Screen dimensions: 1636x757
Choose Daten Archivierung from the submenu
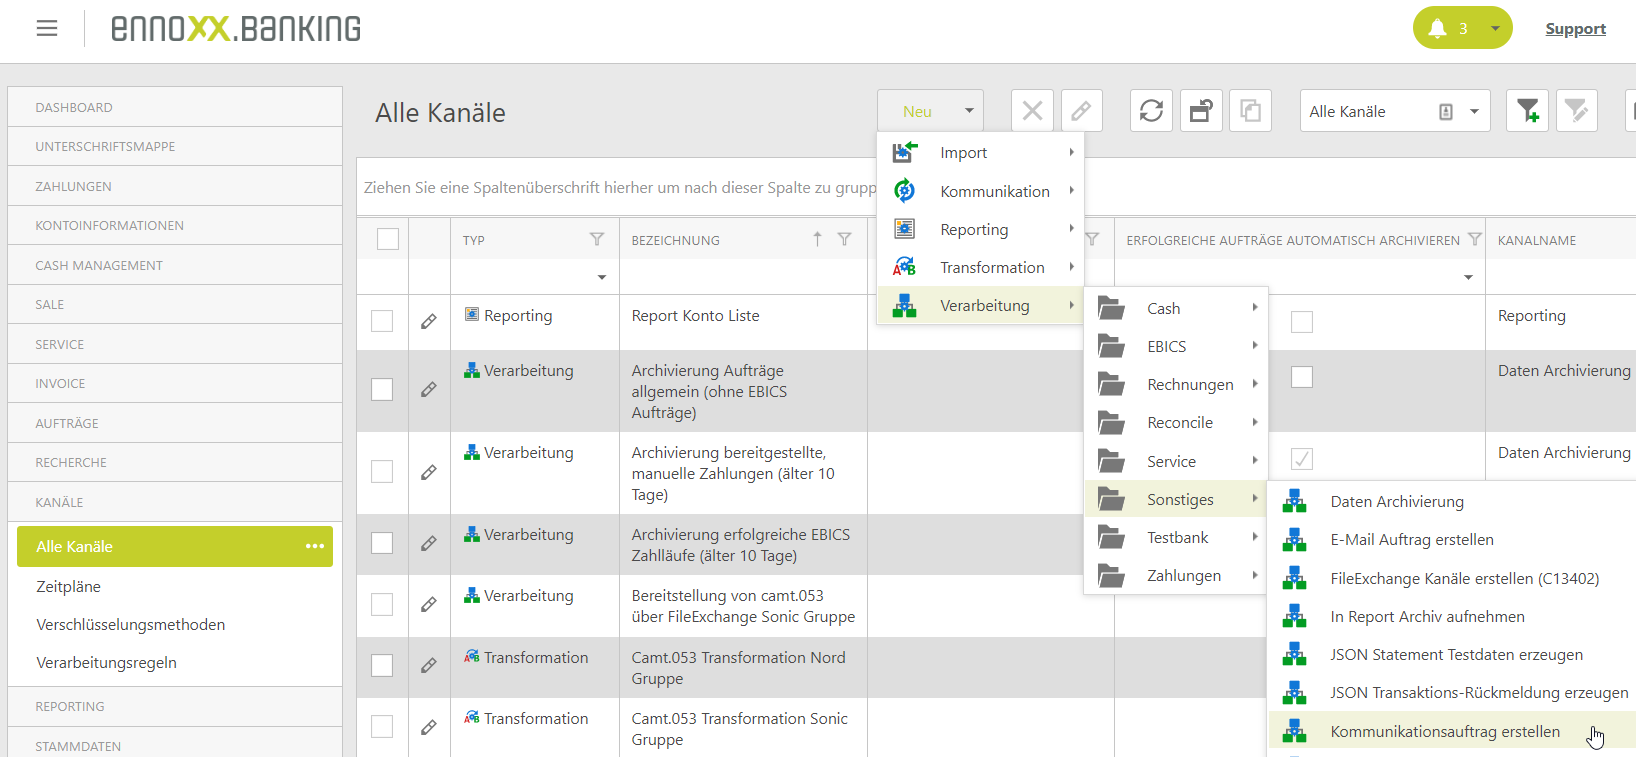(1396, 502)
